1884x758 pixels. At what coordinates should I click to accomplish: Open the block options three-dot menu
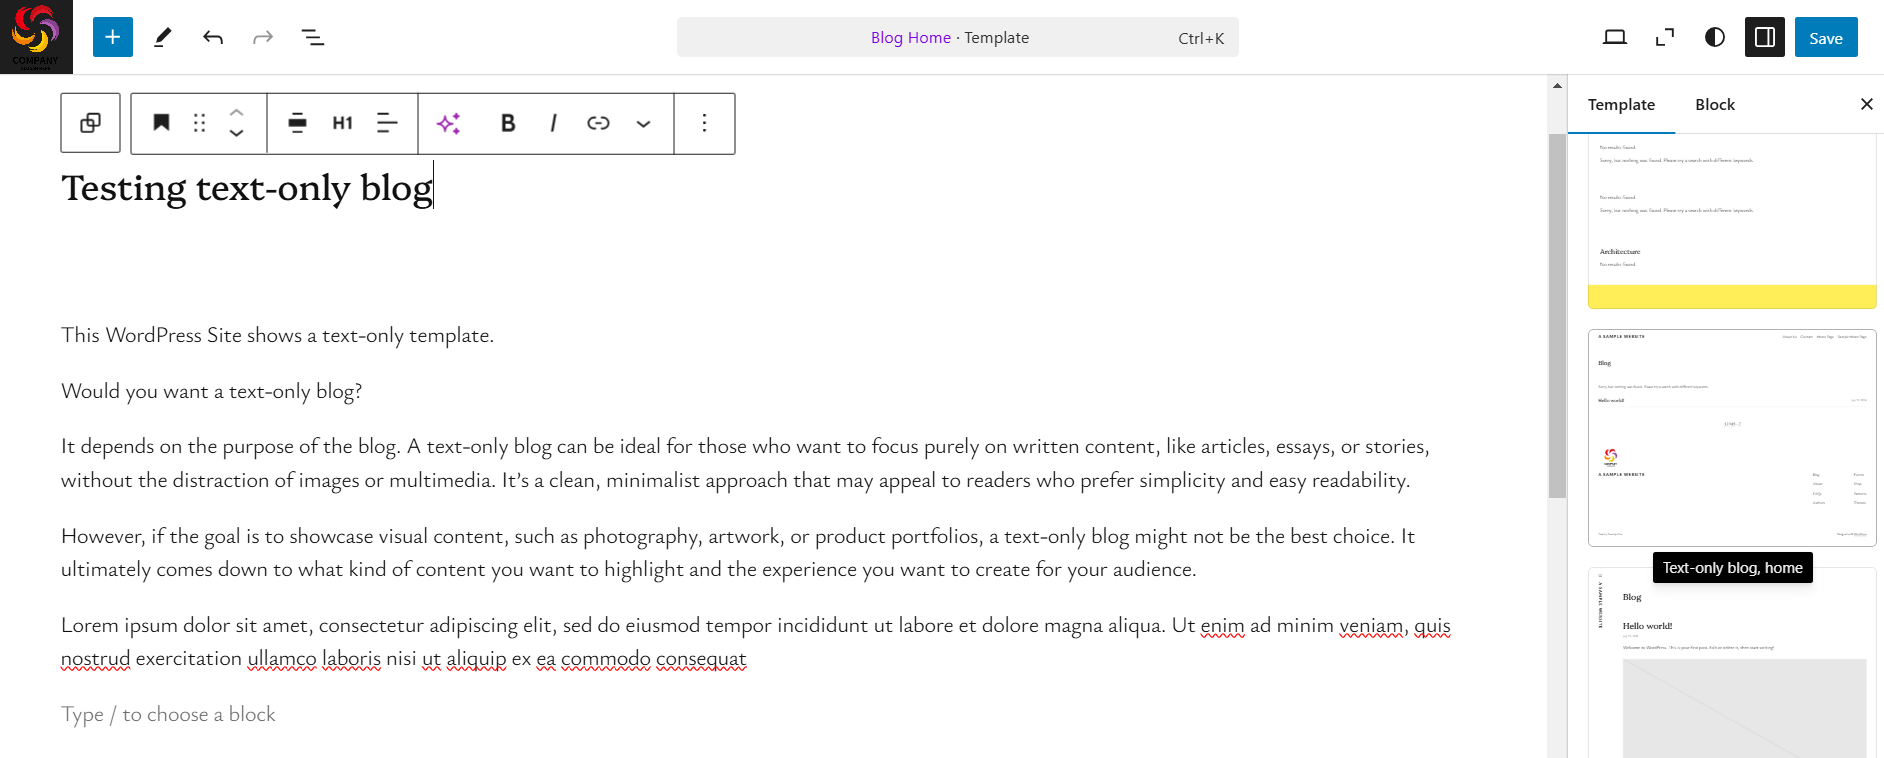(705, 123)
